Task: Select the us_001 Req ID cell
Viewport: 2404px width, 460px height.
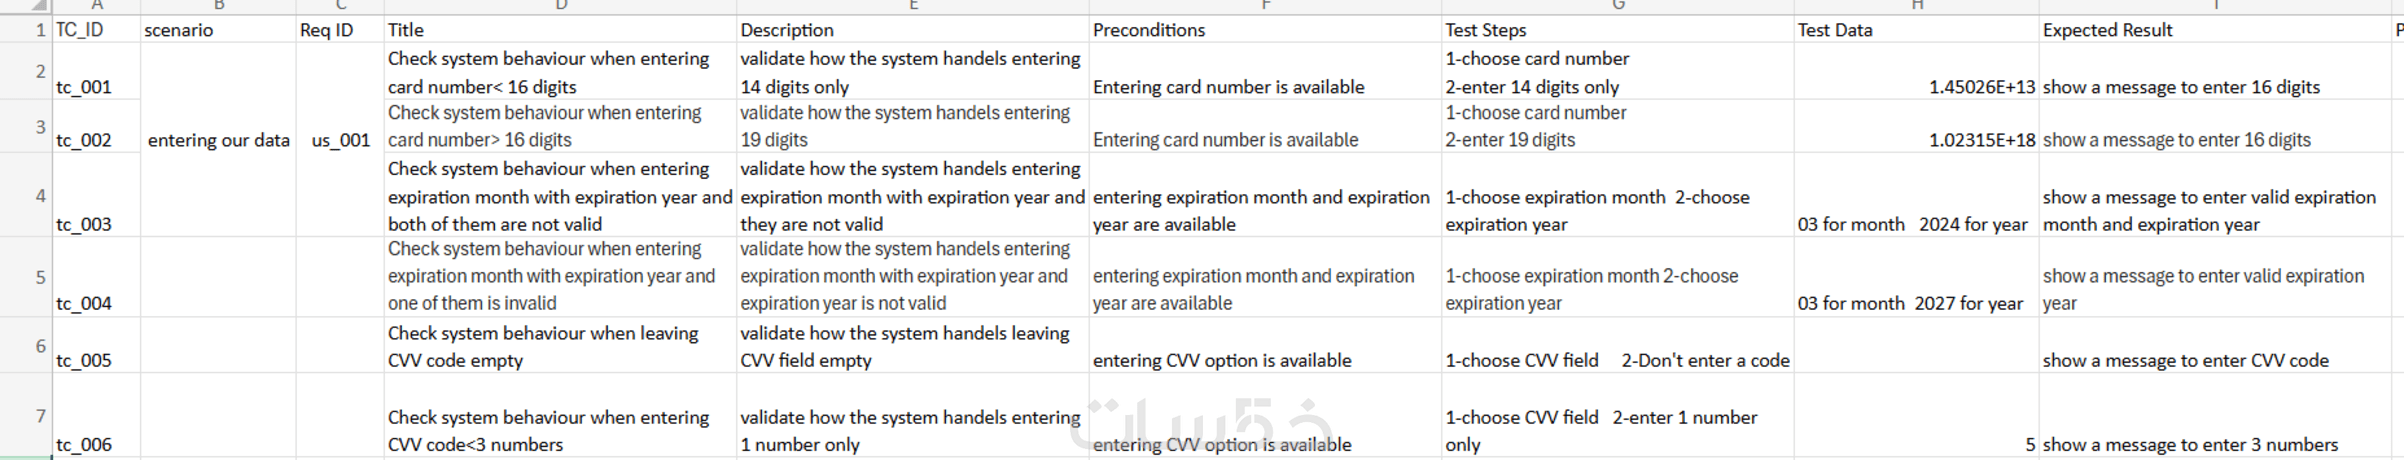Action: 340,140
